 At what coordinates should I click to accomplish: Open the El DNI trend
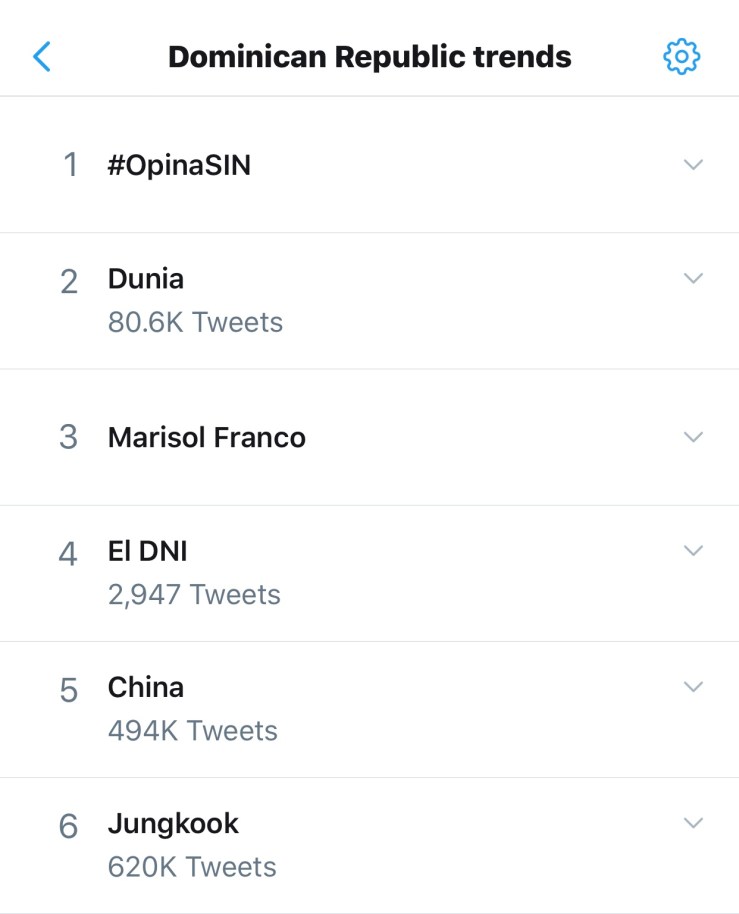point(147,551)
